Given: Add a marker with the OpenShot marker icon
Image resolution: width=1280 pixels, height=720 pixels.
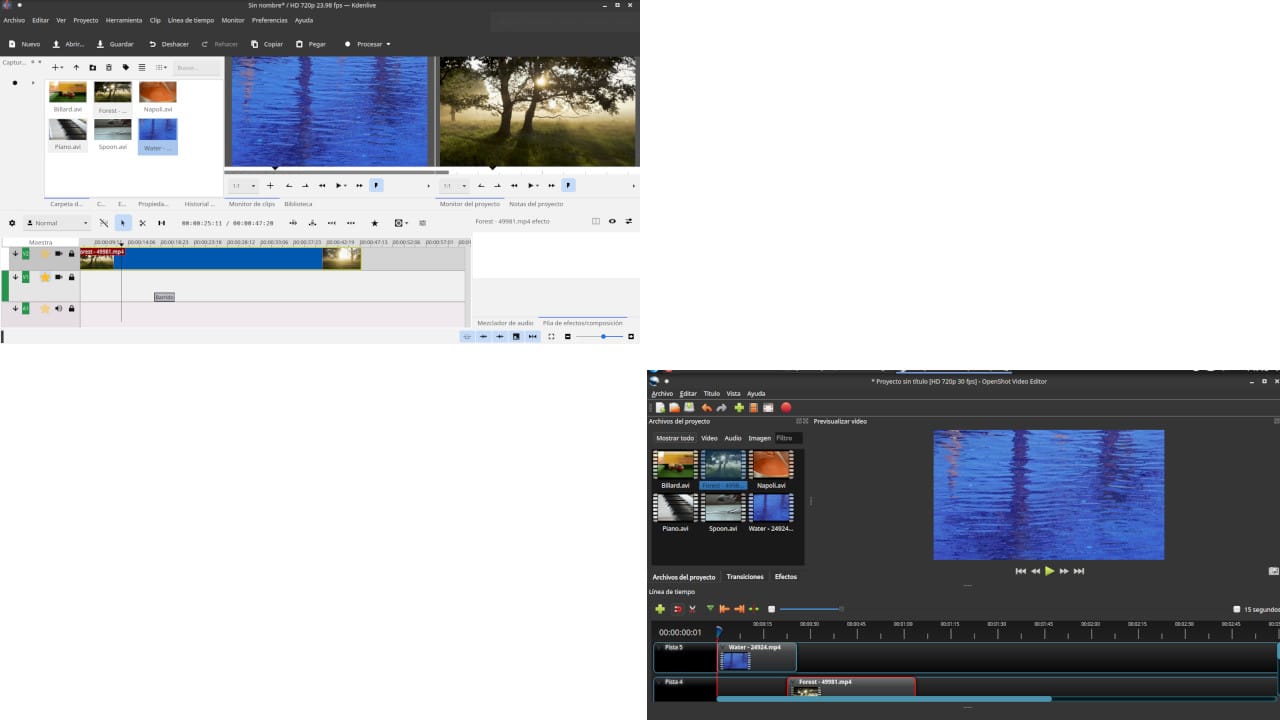Looking at the screenshot, I should click(710, 608).
